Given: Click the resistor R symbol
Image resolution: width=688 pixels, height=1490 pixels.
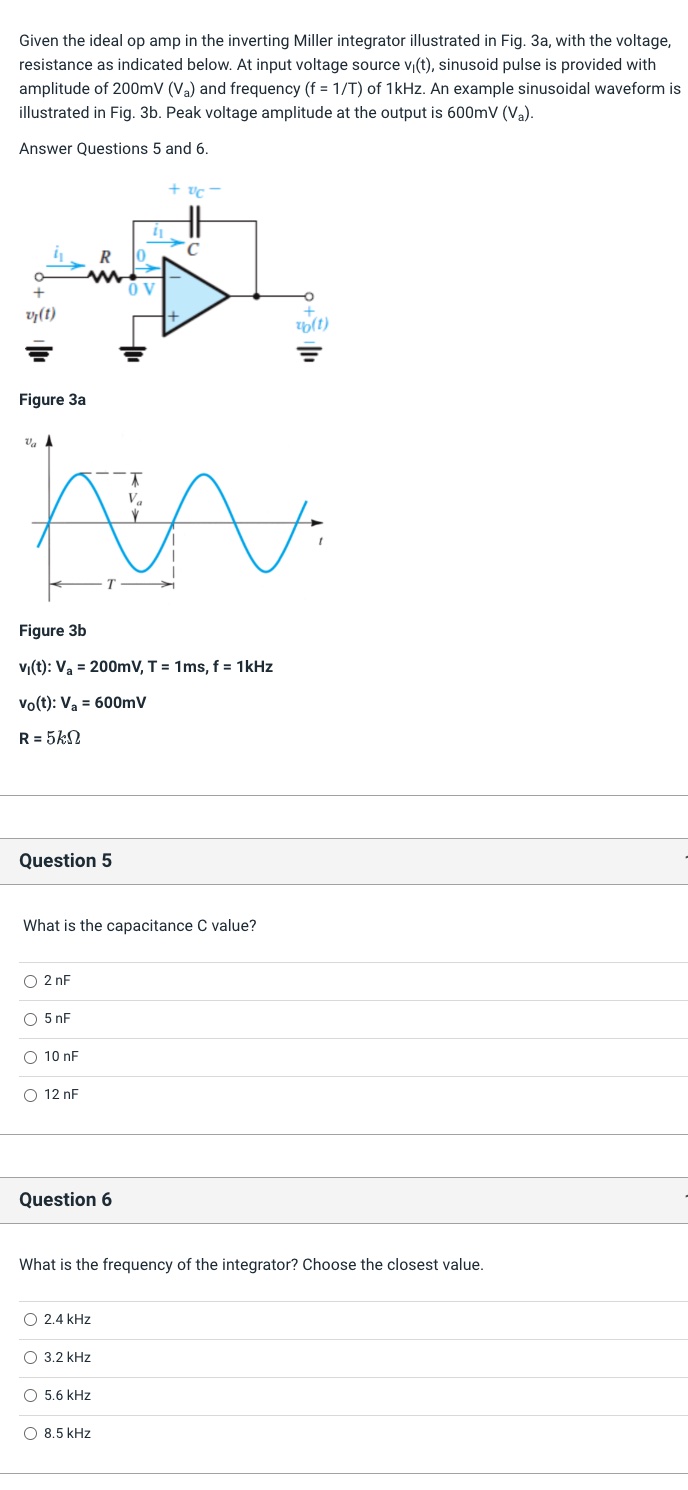Looking at the screenshot, I should [x=103, y=273].
